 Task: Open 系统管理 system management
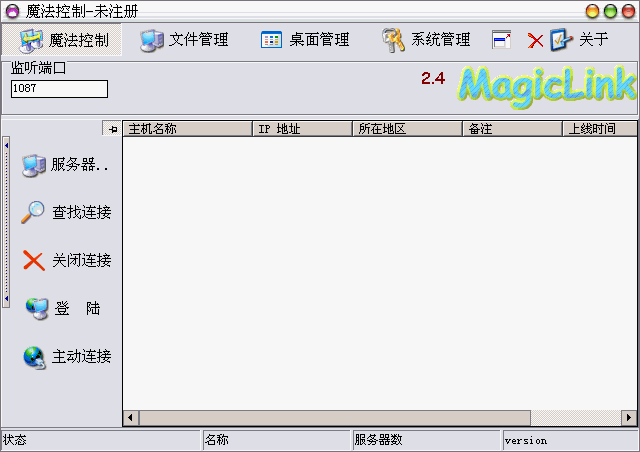point(425,40)
